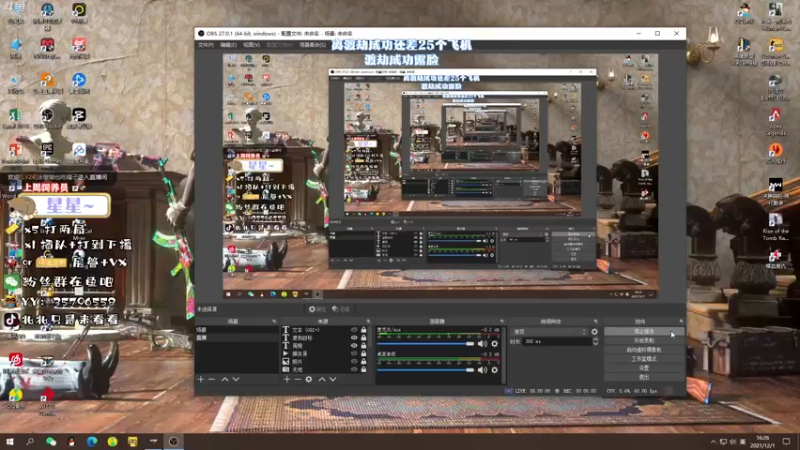The image size is (800, 450).
Task: Open properties gear above the Scenes panel
Action: tap(317, 309)
